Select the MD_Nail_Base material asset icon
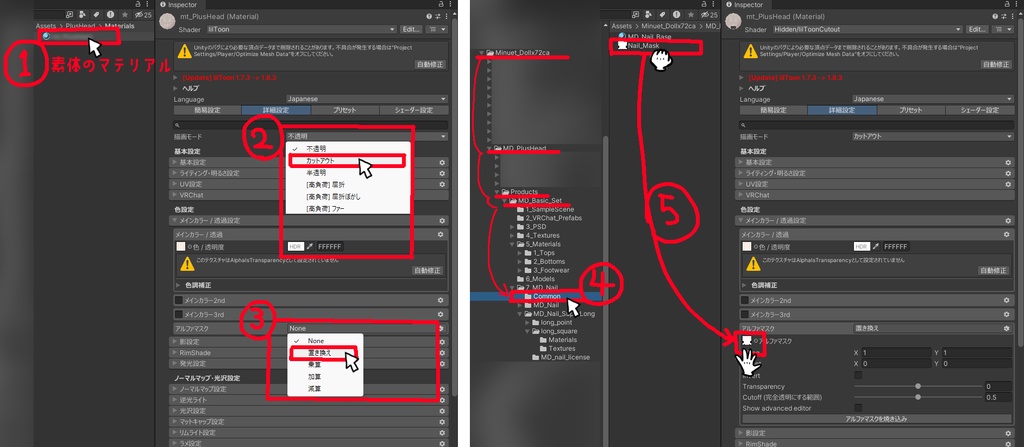The width and height of the screenshot is (1024, 447). click(622, 37)
